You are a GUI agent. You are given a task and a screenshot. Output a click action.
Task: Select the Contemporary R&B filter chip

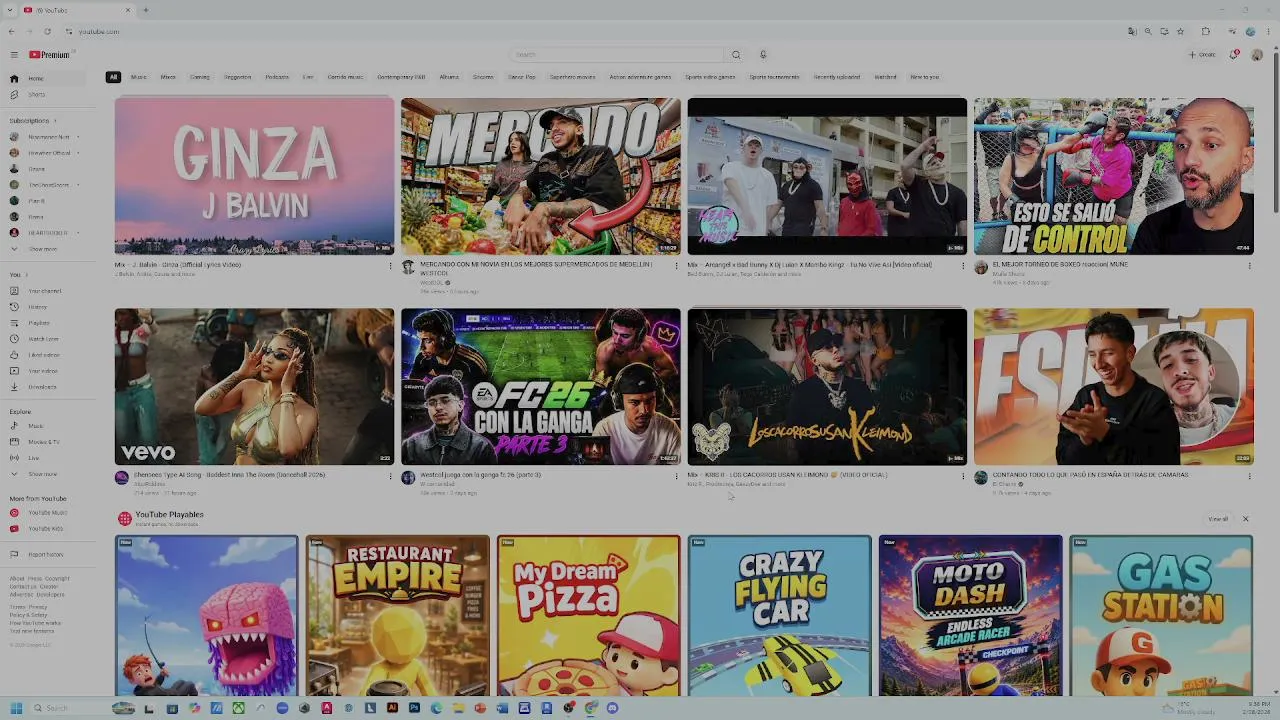tap(401, 77)
